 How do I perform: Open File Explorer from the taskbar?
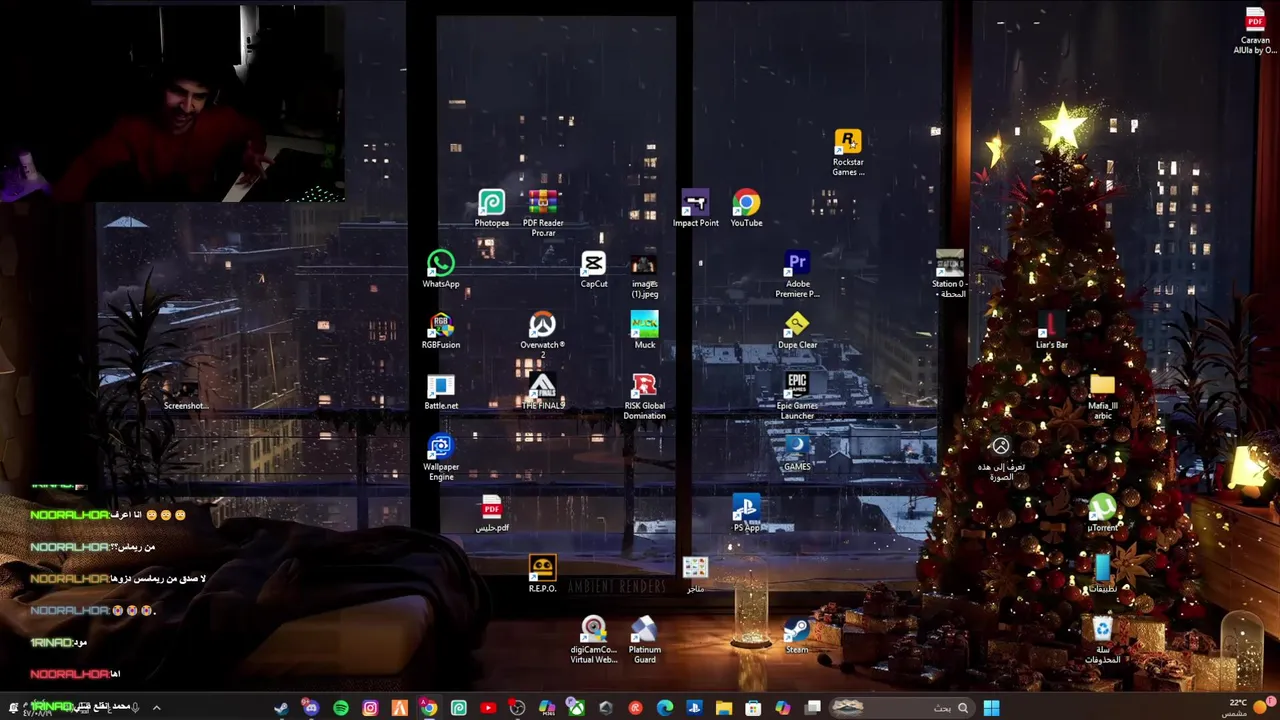click(724, 708)
